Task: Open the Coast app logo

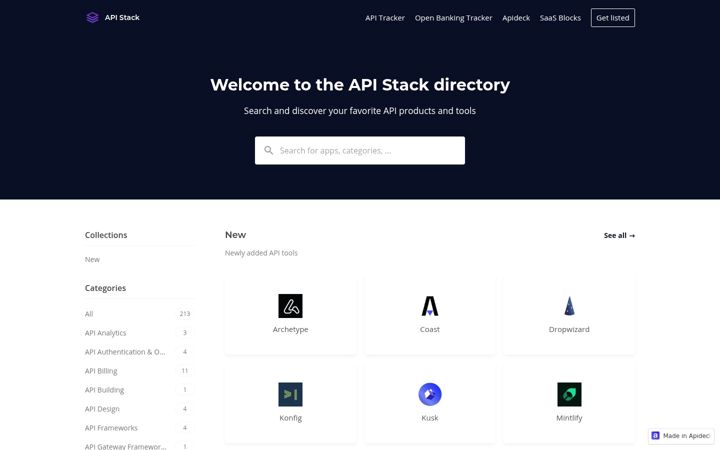Action: coord(430,306)
